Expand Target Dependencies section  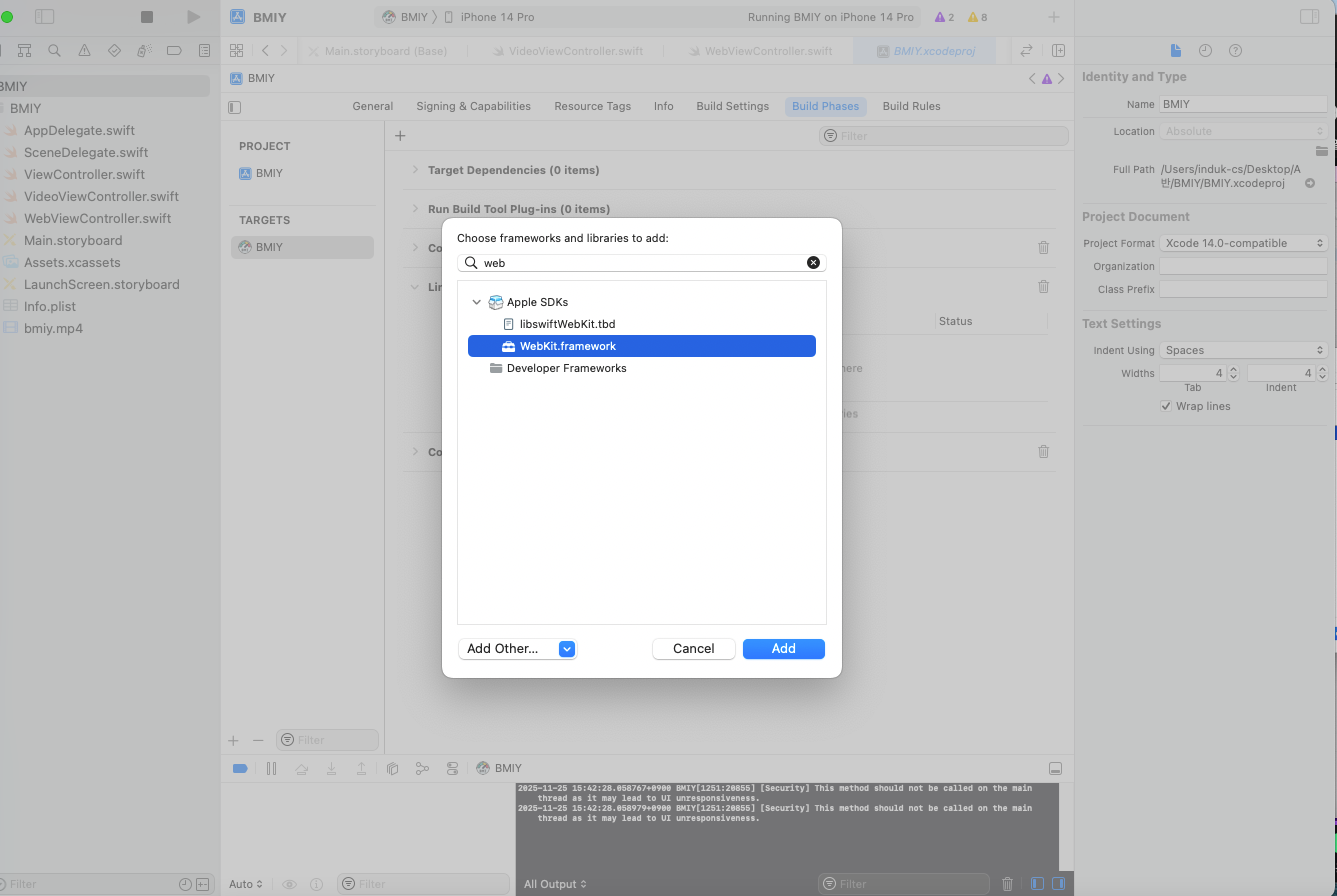415,170
